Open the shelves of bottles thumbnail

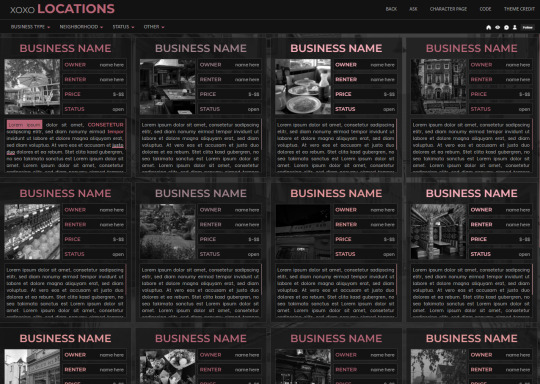32,232
